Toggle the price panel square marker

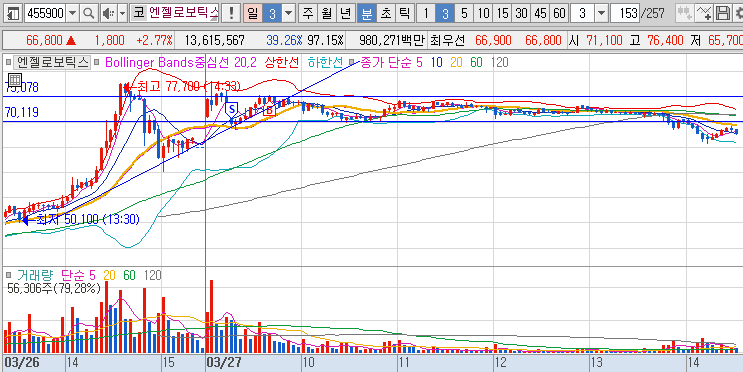[8, 62]
